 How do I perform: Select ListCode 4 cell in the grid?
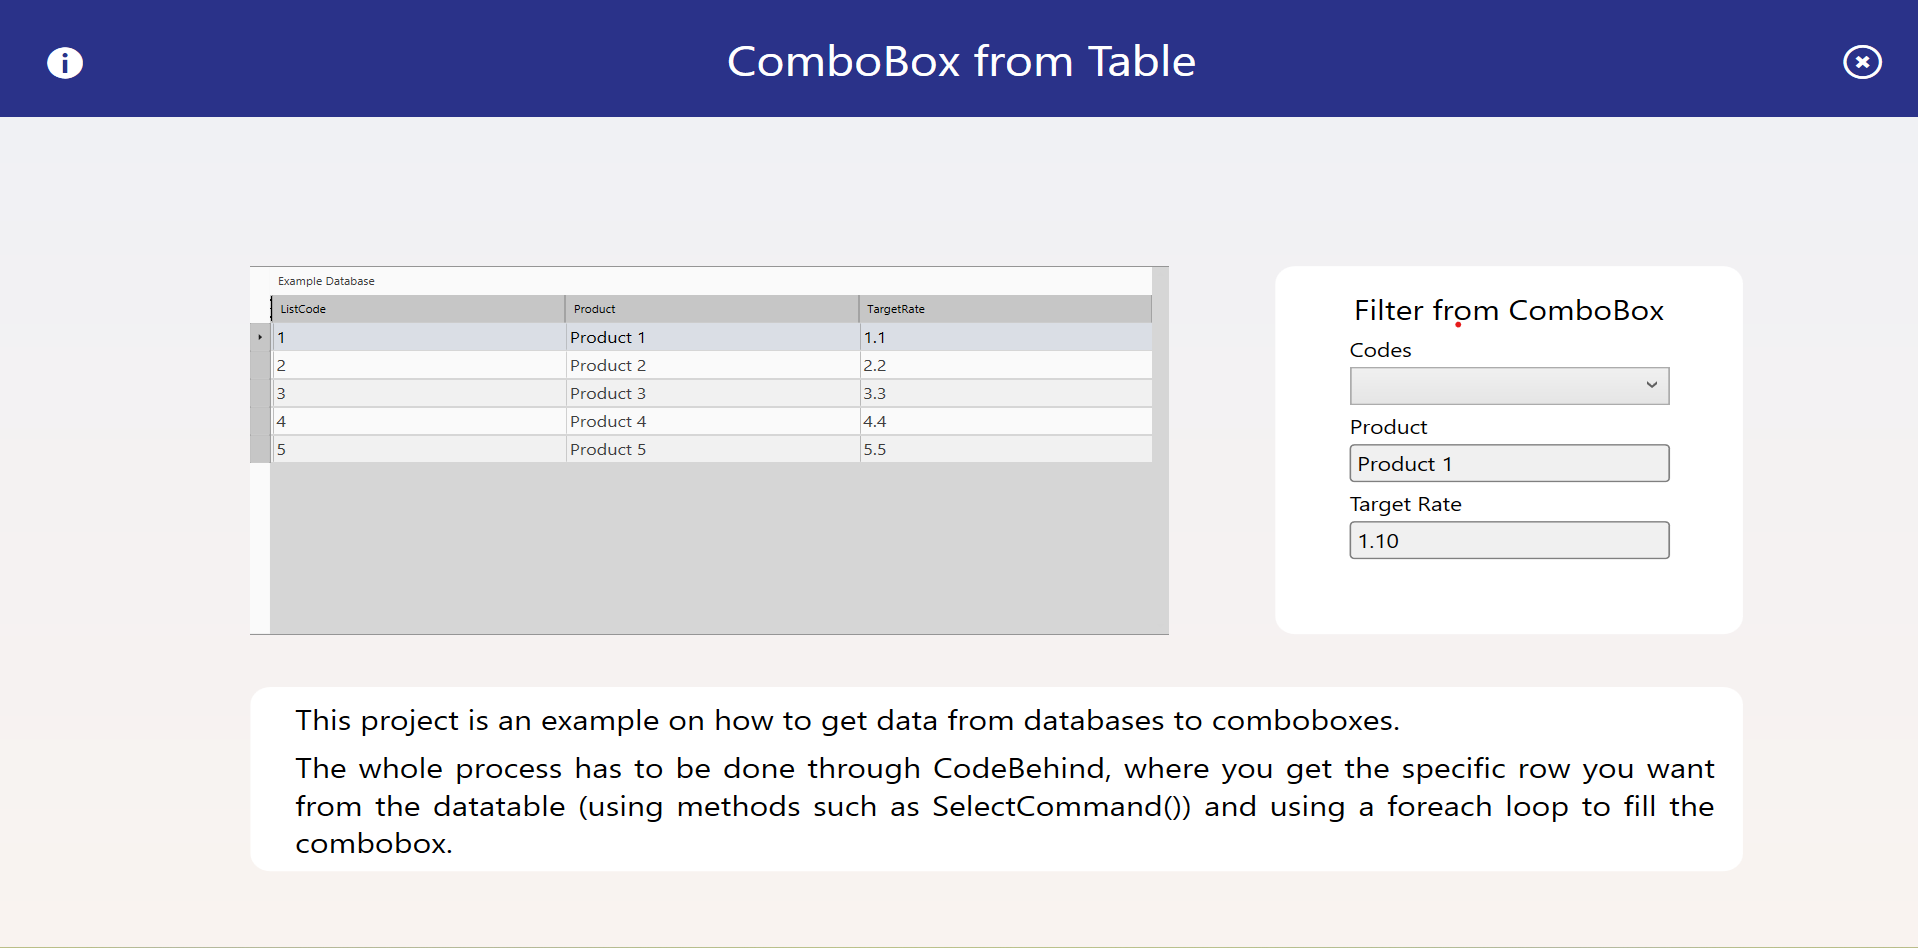[x=417, y=422]
